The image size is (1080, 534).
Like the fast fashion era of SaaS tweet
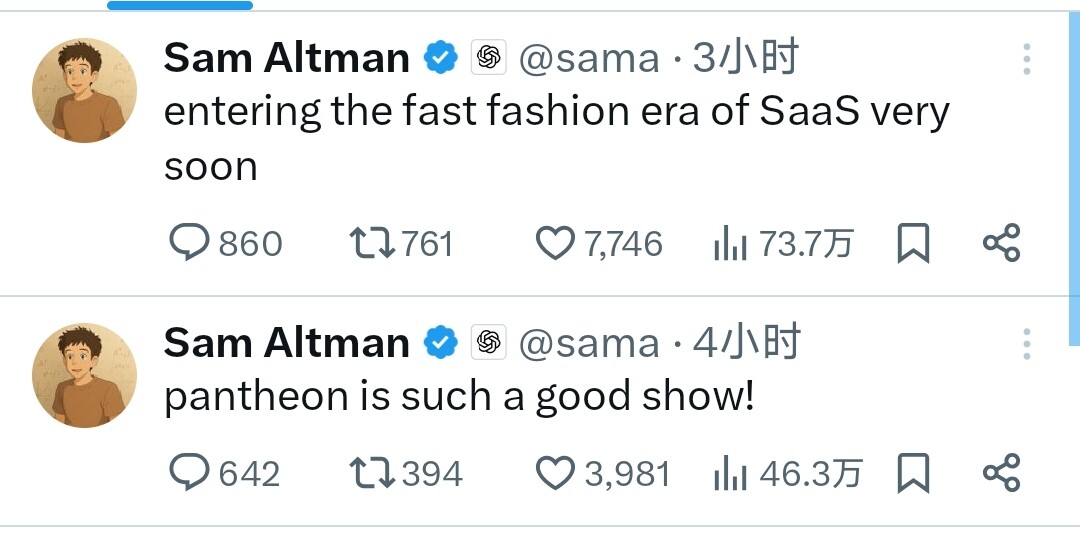tap(599, 243)
